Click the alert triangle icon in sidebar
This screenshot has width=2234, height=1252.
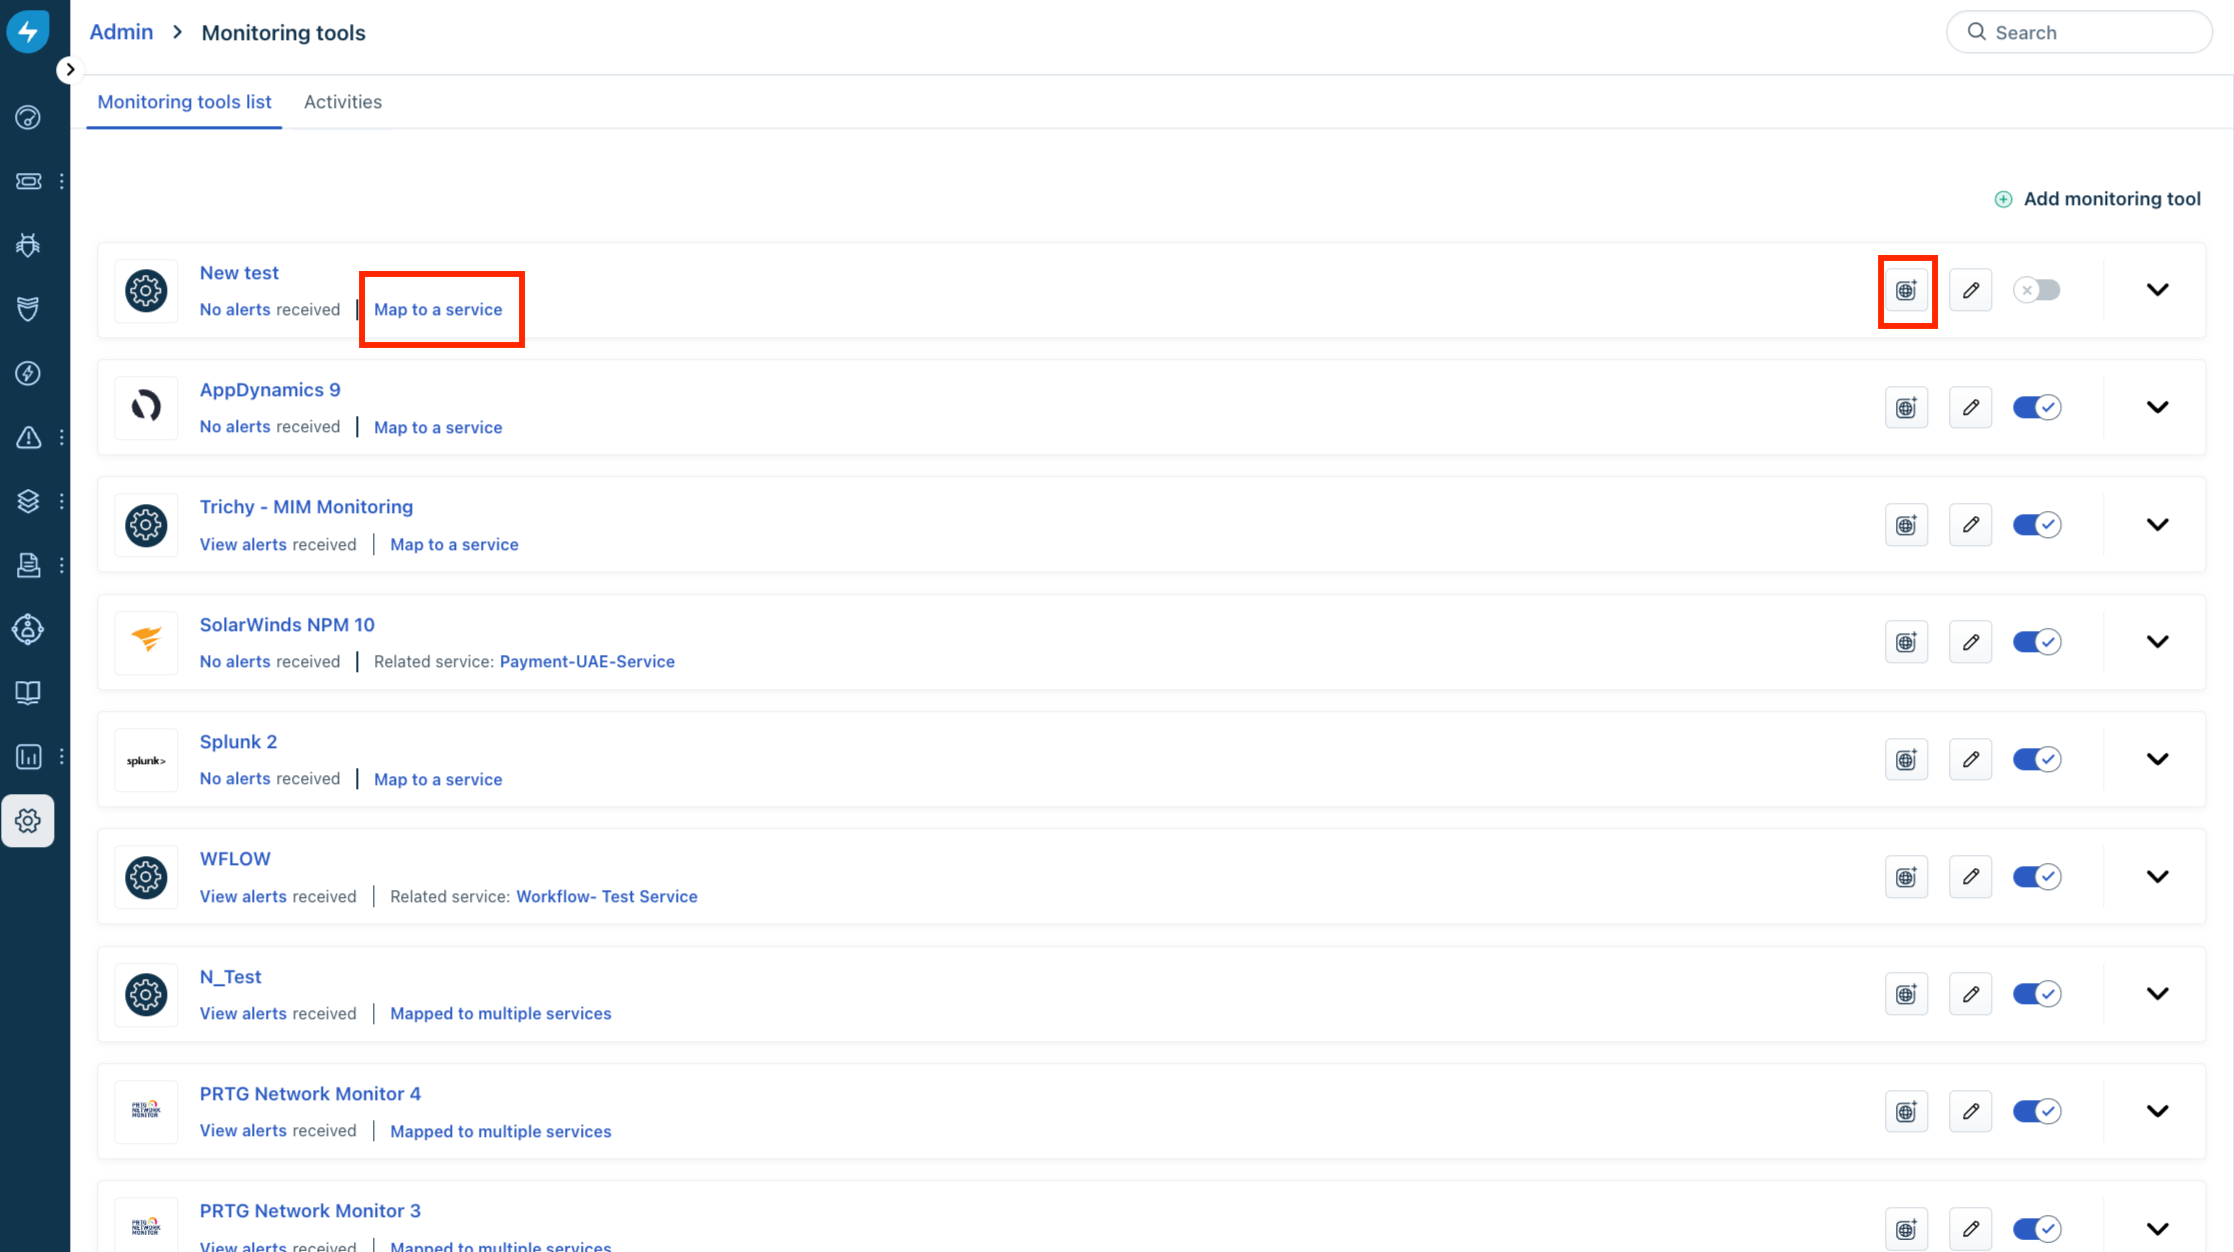[x=28, y=437]
